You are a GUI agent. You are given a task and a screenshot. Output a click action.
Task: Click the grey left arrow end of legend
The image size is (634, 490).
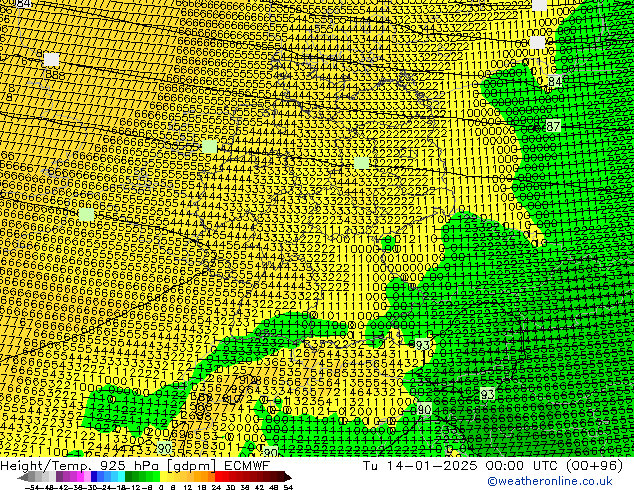click(23, 477)
